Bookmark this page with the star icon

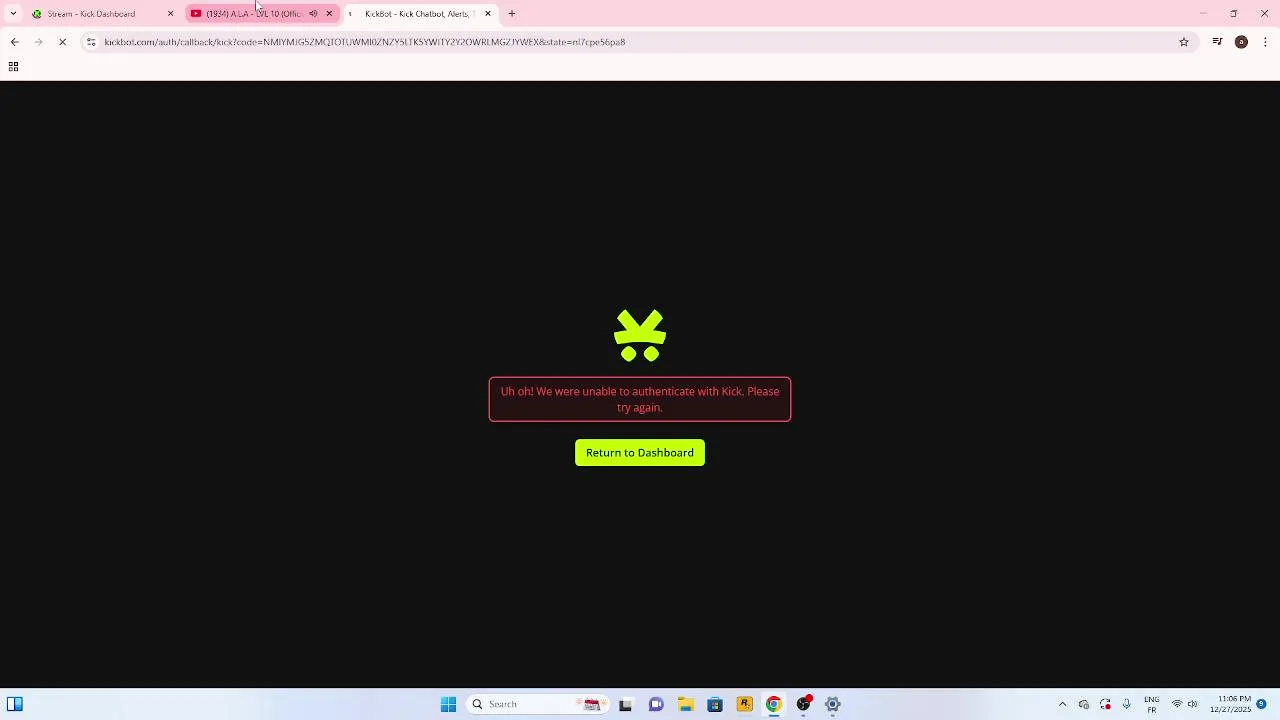pyautogui.click(x=1184, y=42)
